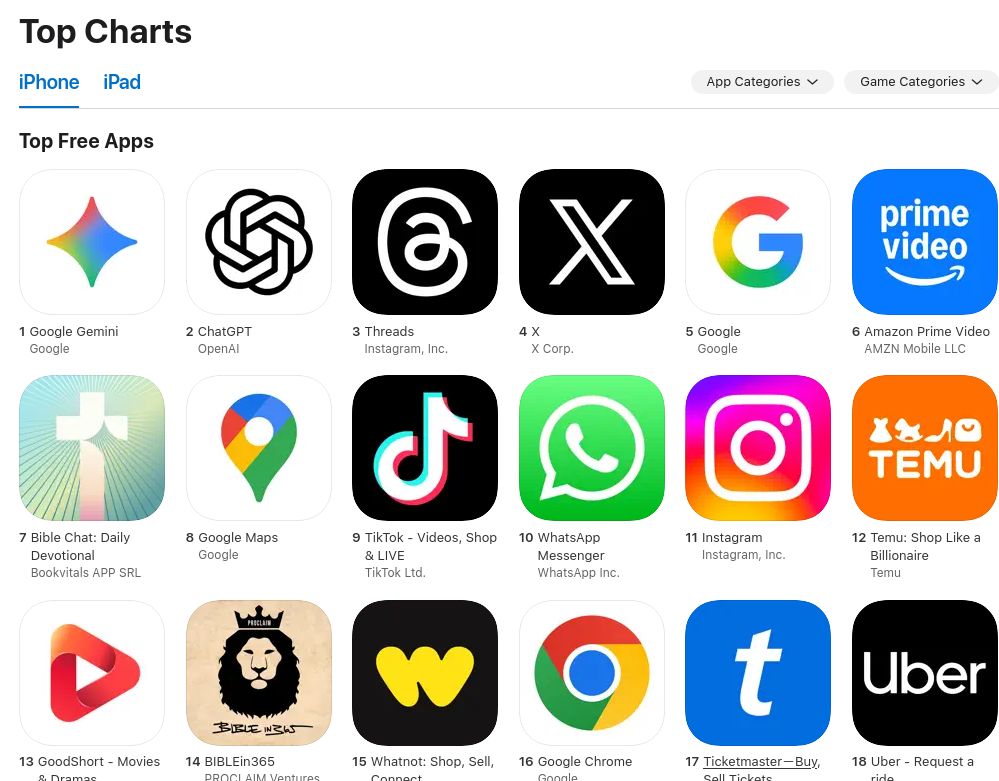Select the Google Chrome icon
999x781 pixels.
pyautogui.click(x=592, y=673)
